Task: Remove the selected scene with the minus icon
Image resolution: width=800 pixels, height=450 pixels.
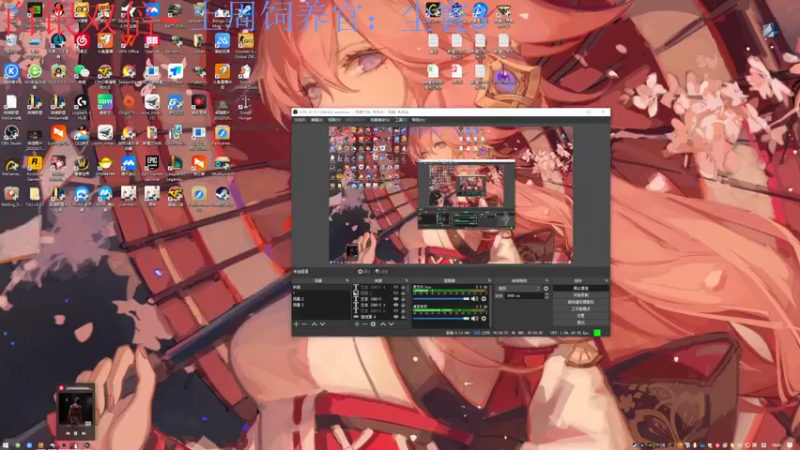Action: coord(304,324)
